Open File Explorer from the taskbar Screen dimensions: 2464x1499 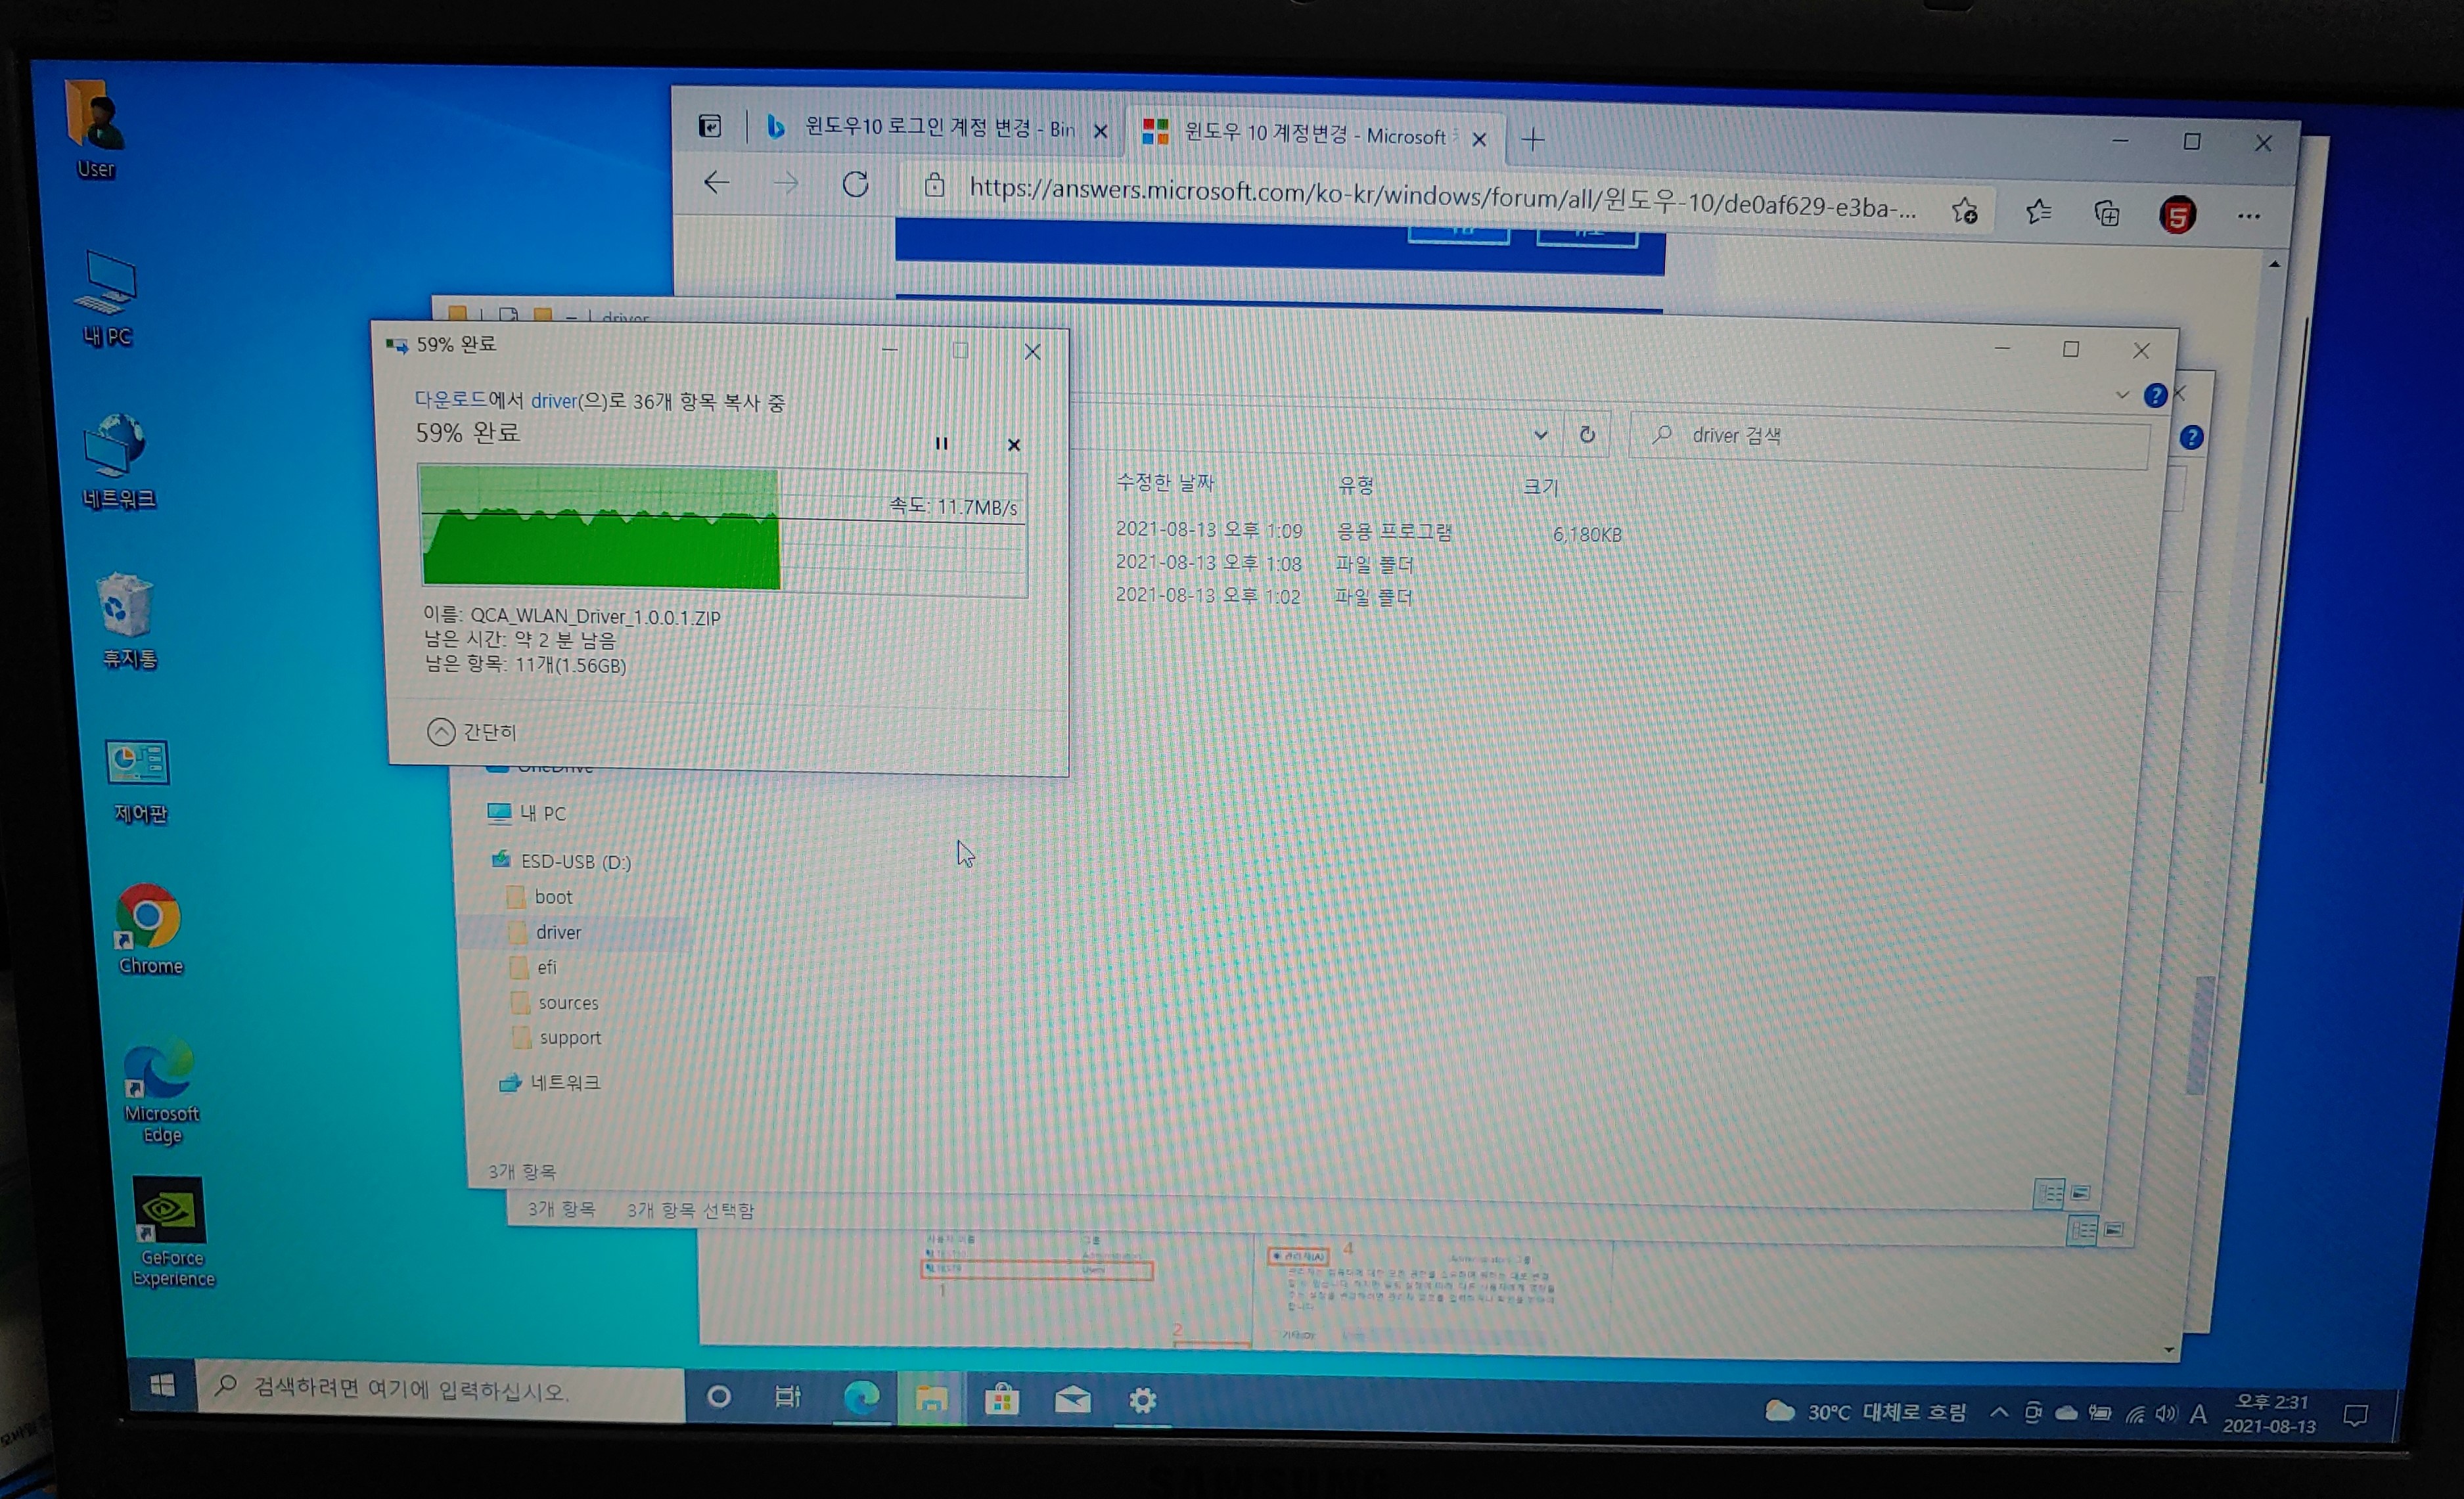point(931,1399)
